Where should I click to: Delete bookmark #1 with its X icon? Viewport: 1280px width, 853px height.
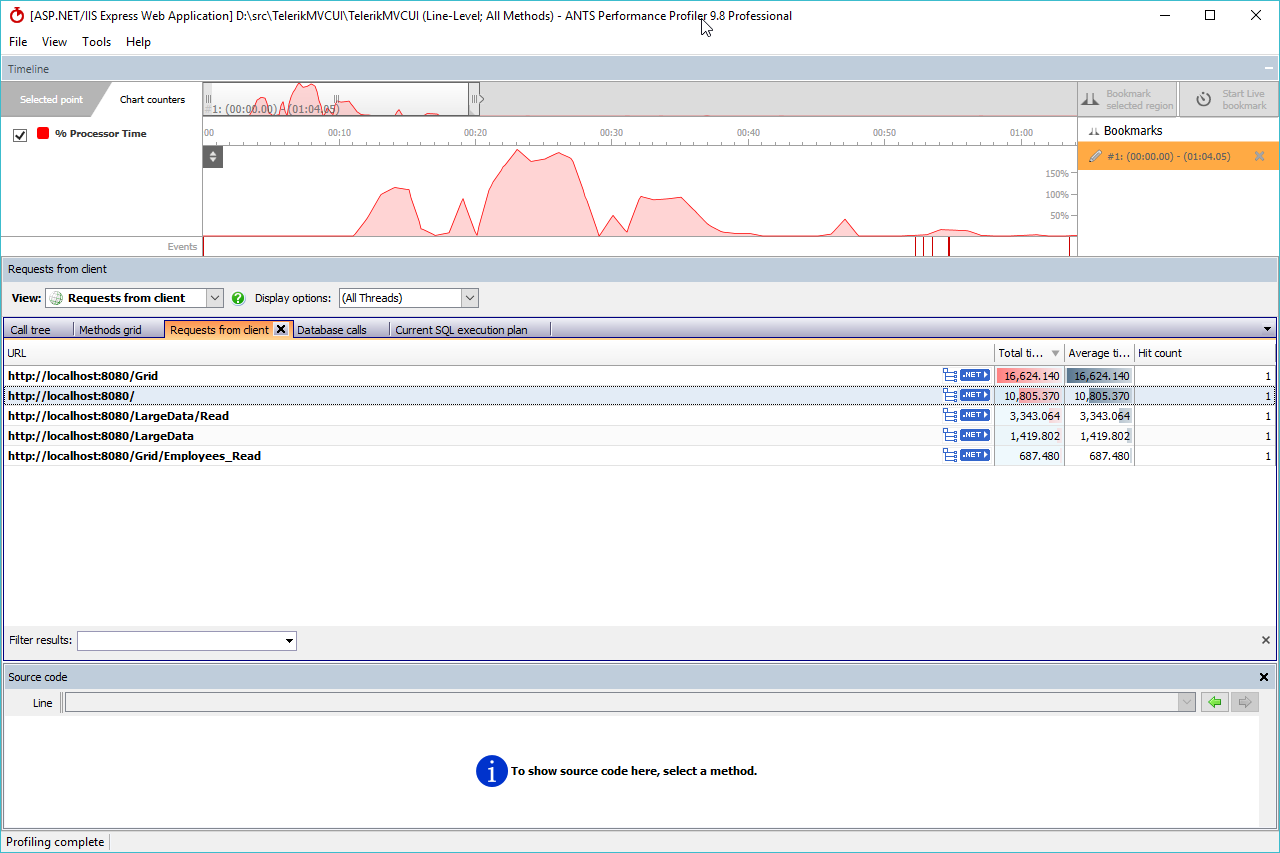[x=1259, y=156]
